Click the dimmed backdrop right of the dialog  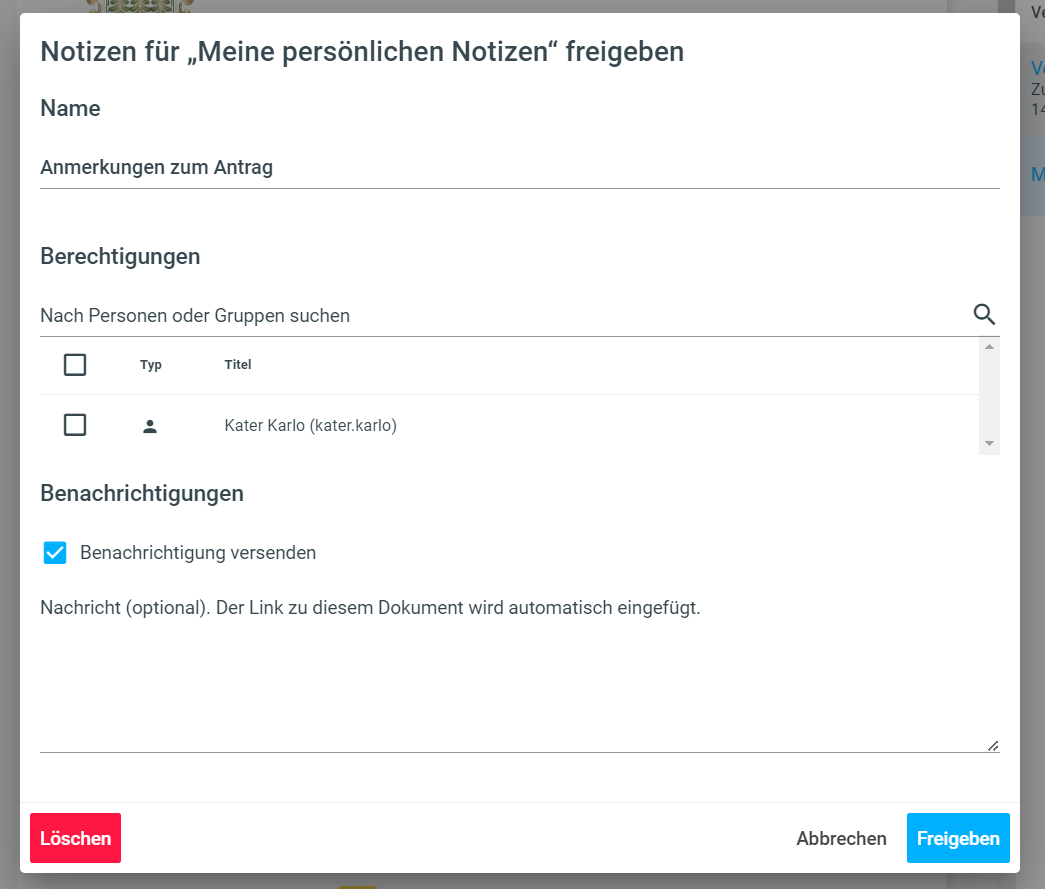pyautogui.click(x=1032, y=500)
